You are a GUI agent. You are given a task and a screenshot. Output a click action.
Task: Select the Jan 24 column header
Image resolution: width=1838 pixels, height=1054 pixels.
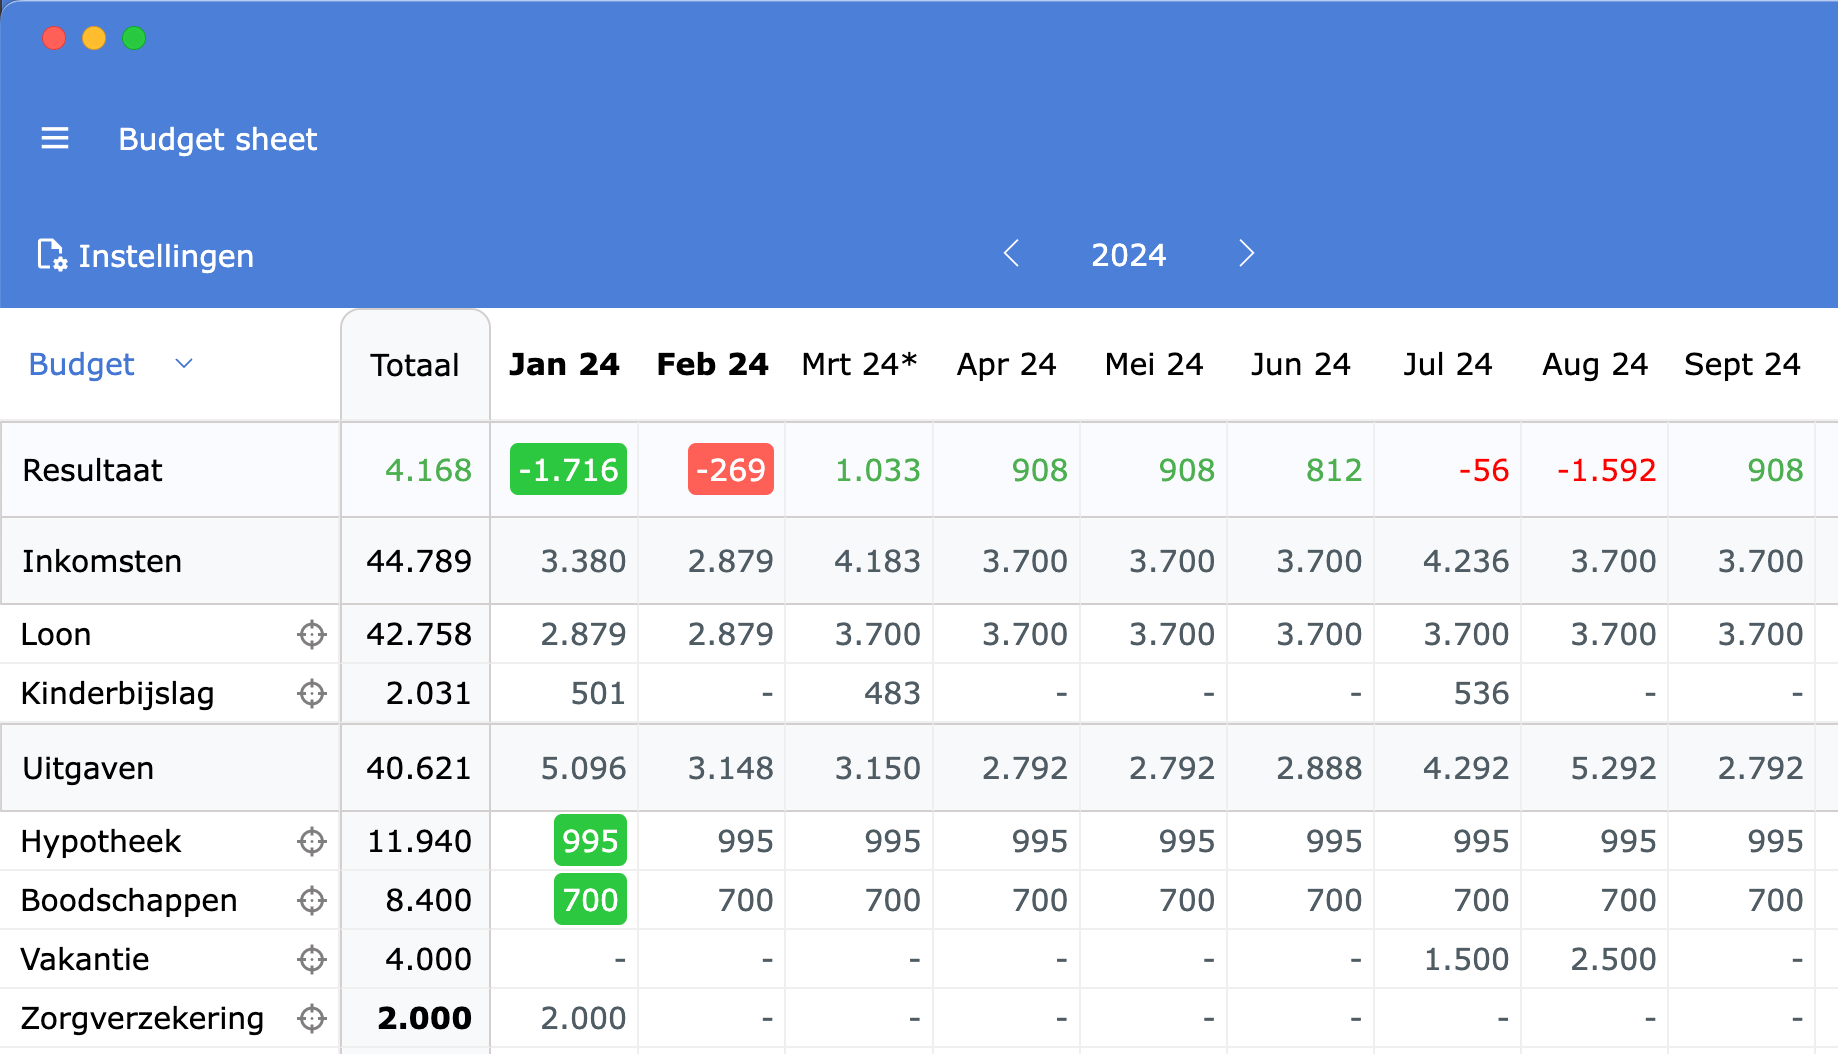point(564,365)
